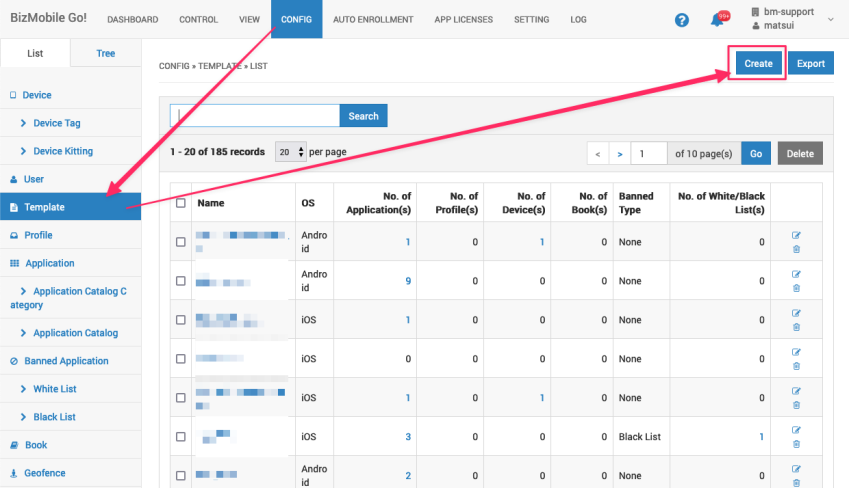This screenshot has width=849, height=488.
Task: Switch to the Tree tab
Action: click(105, 53)
